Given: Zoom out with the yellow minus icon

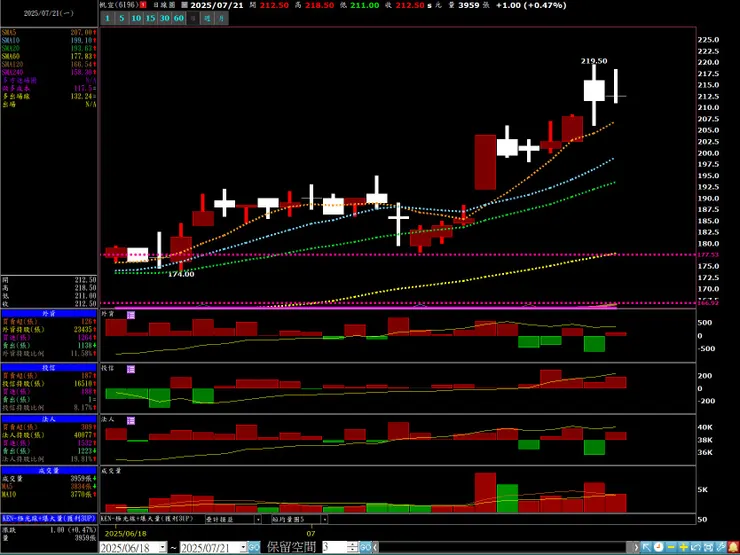Looking at the screenshot, I should point(671,547).
